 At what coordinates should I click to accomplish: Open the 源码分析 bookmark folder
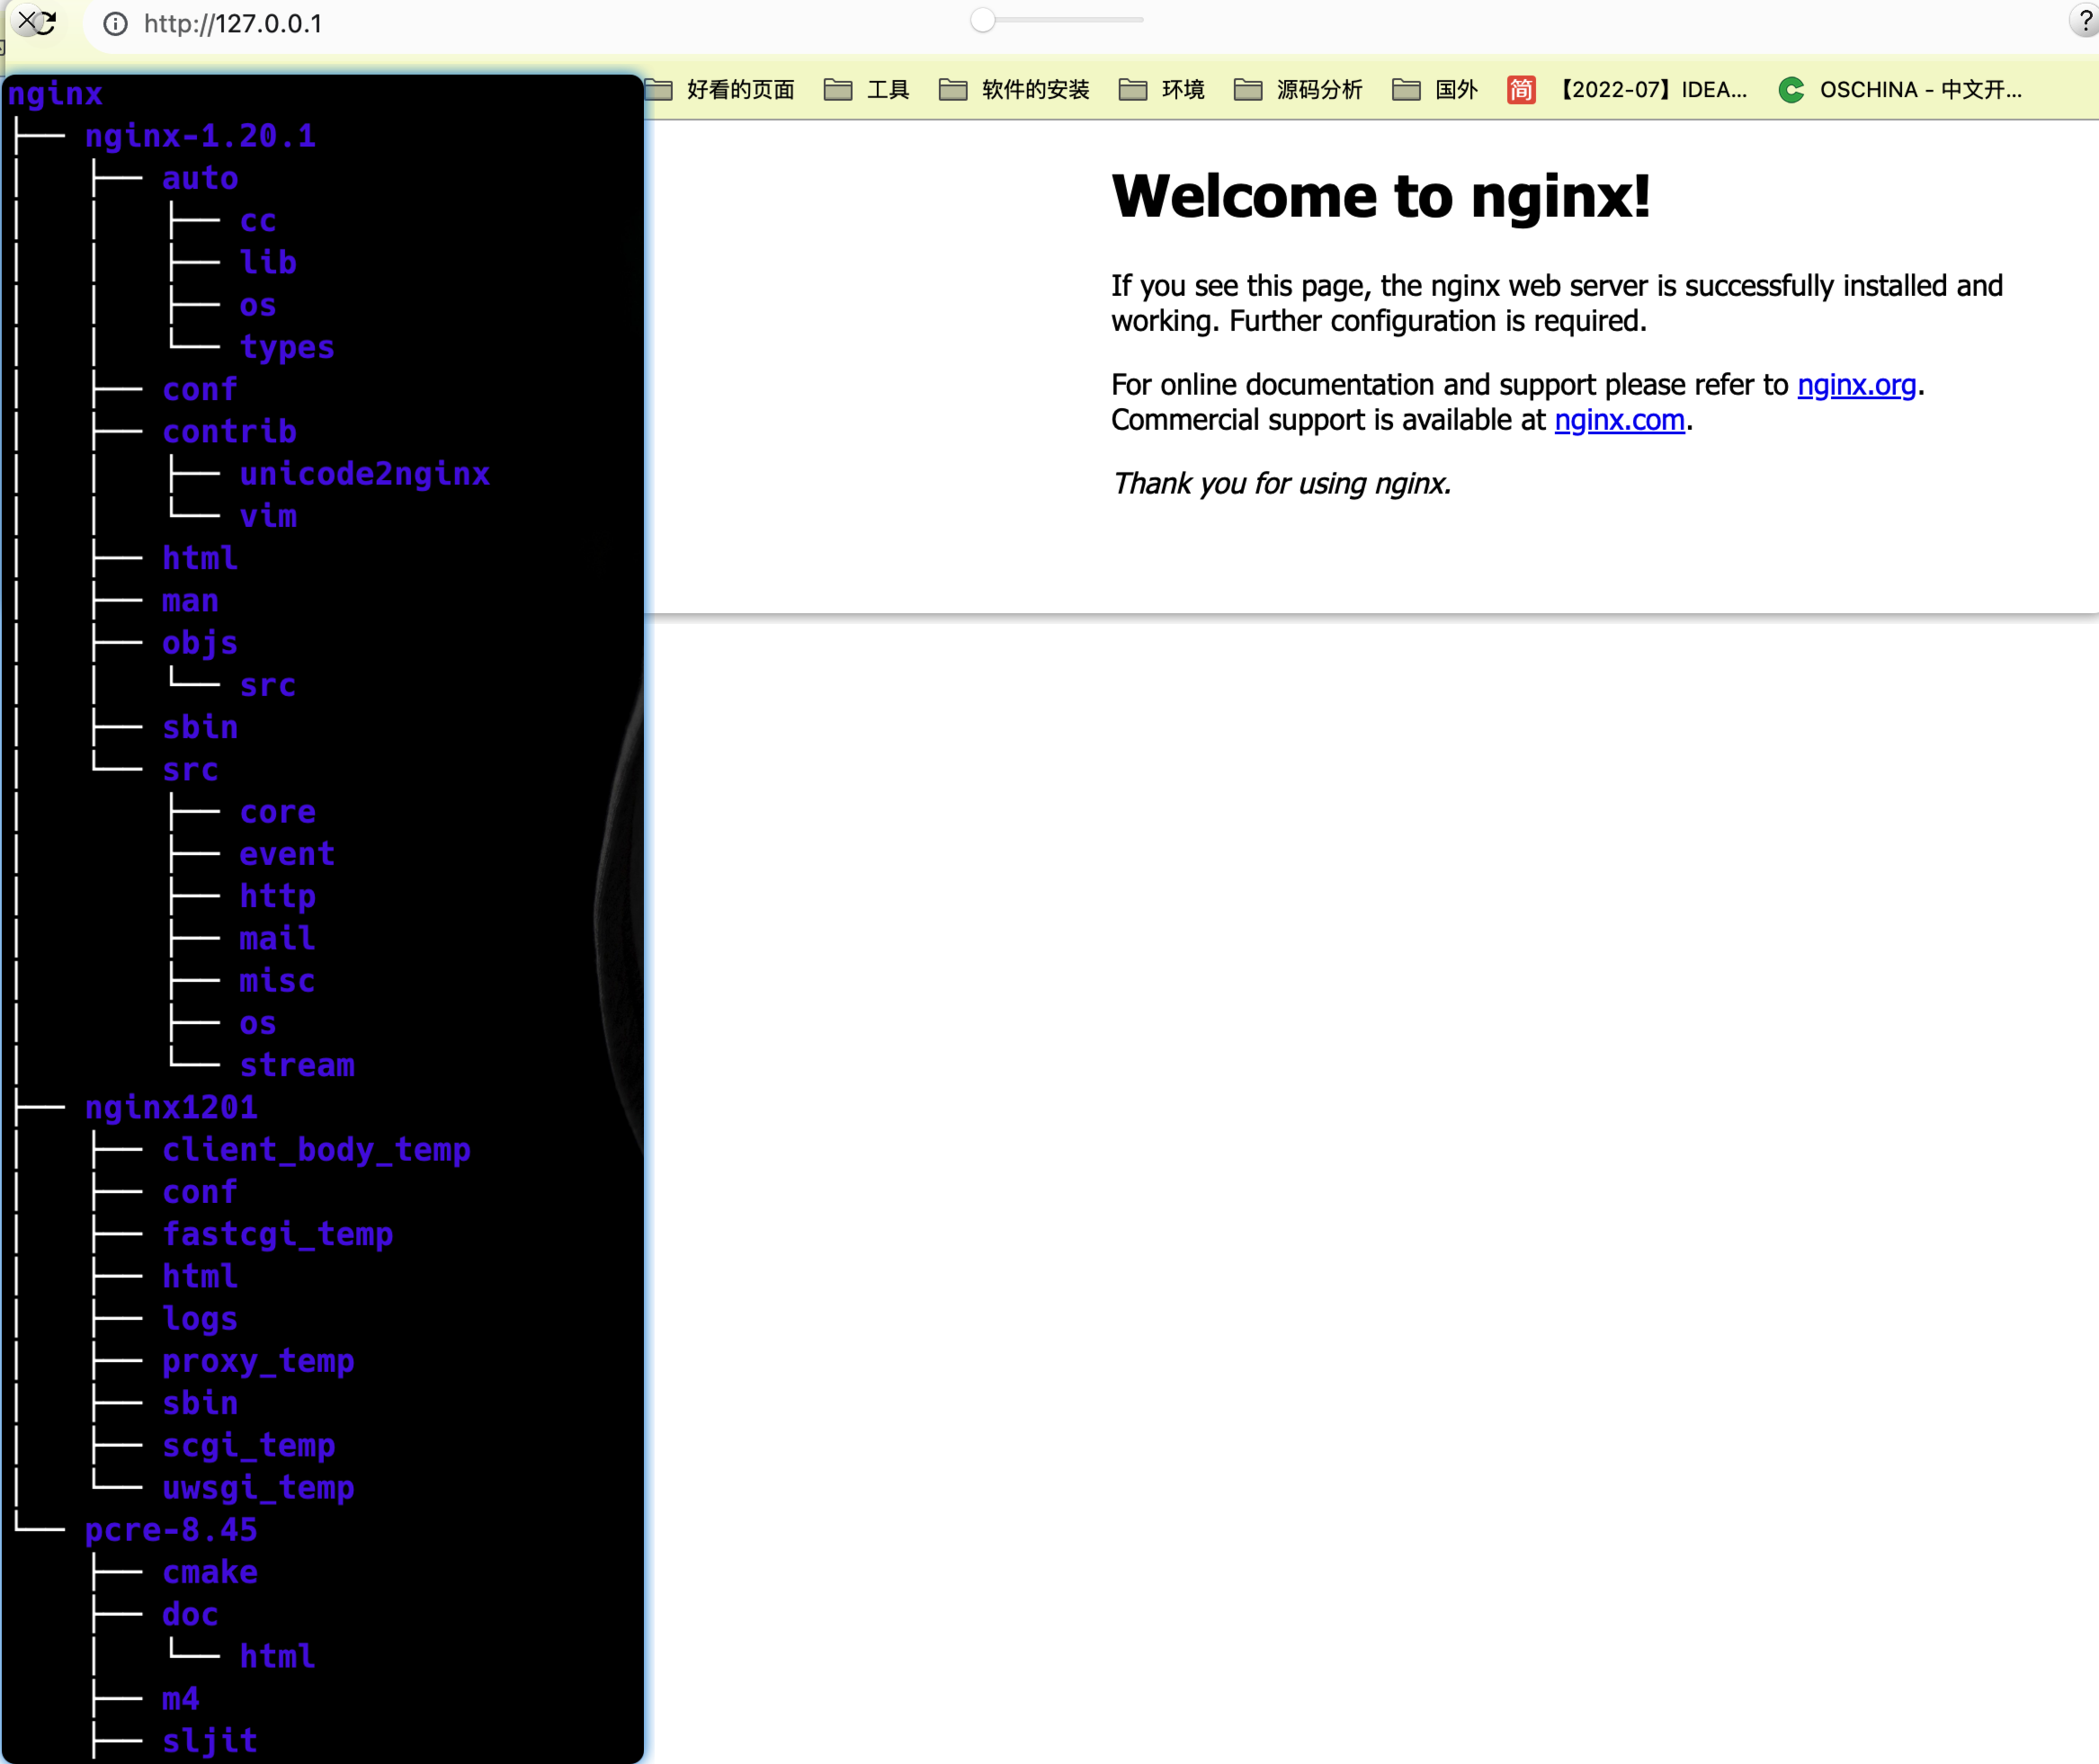pyautogui.click(x=1298, y=90)
